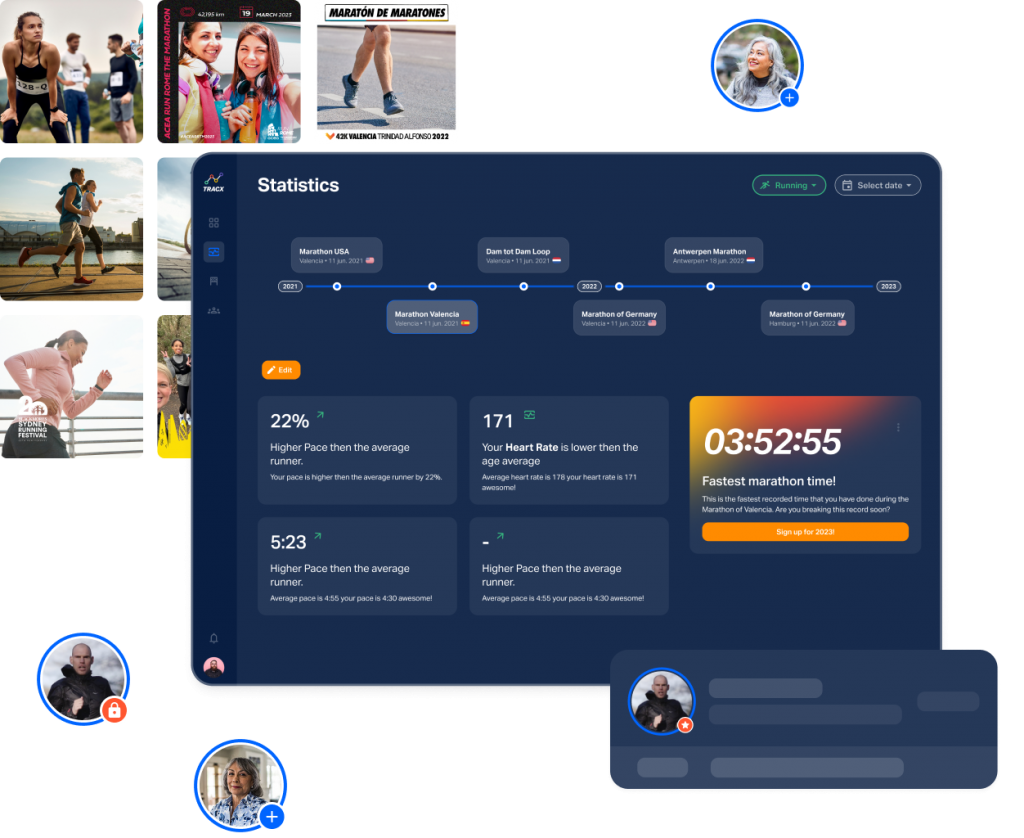Select the Marathon Valencia timeline card

click(x=432, y=317)
